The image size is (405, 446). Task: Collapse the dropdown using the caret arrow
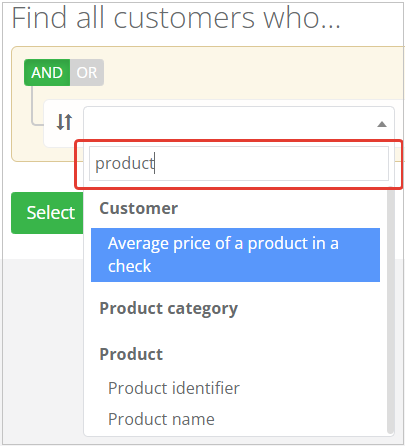(382, 124)
